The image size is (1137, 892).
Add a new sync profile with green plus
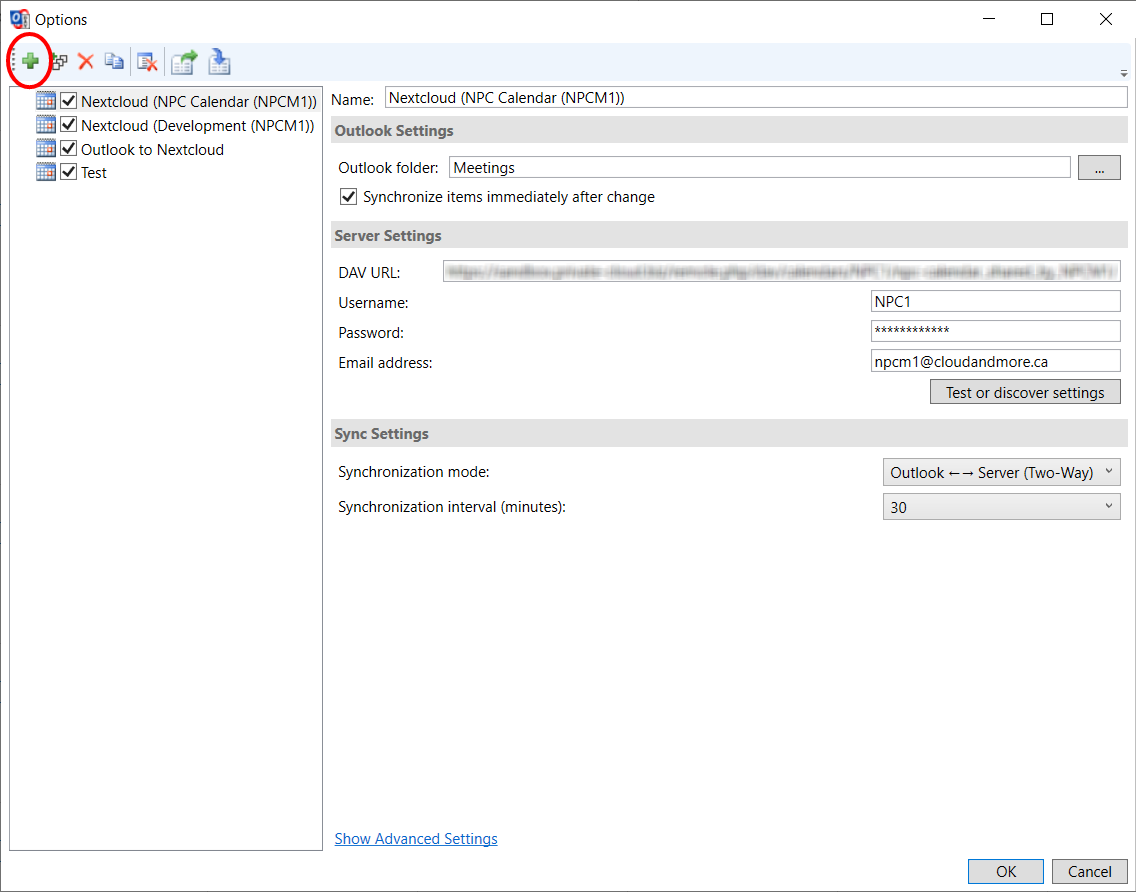[x=30, y=62]
